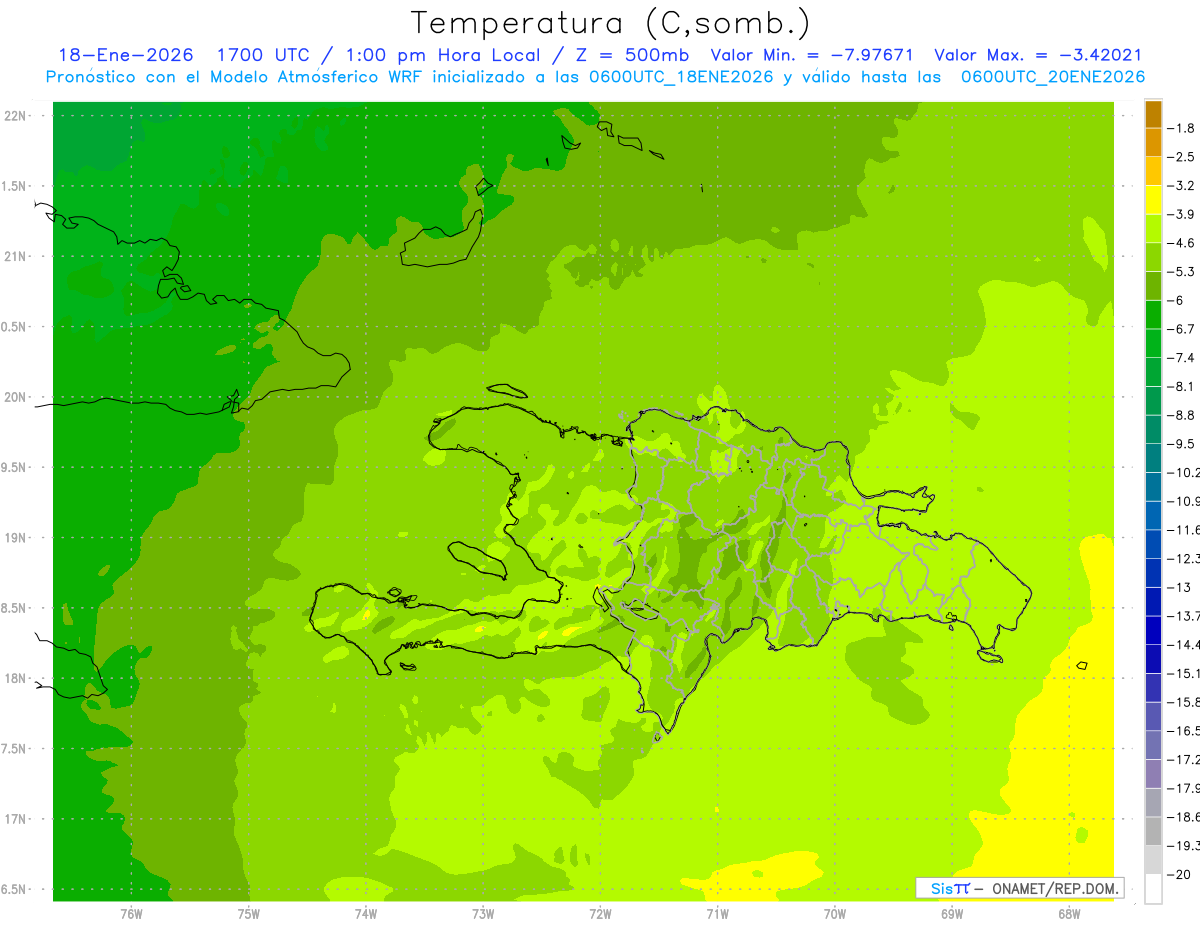Image resolution: width=1200 pixels, height=927 pixels.
Task: Click the 'Valor Max. = -3.42021' value
Action: [1037, 56]
